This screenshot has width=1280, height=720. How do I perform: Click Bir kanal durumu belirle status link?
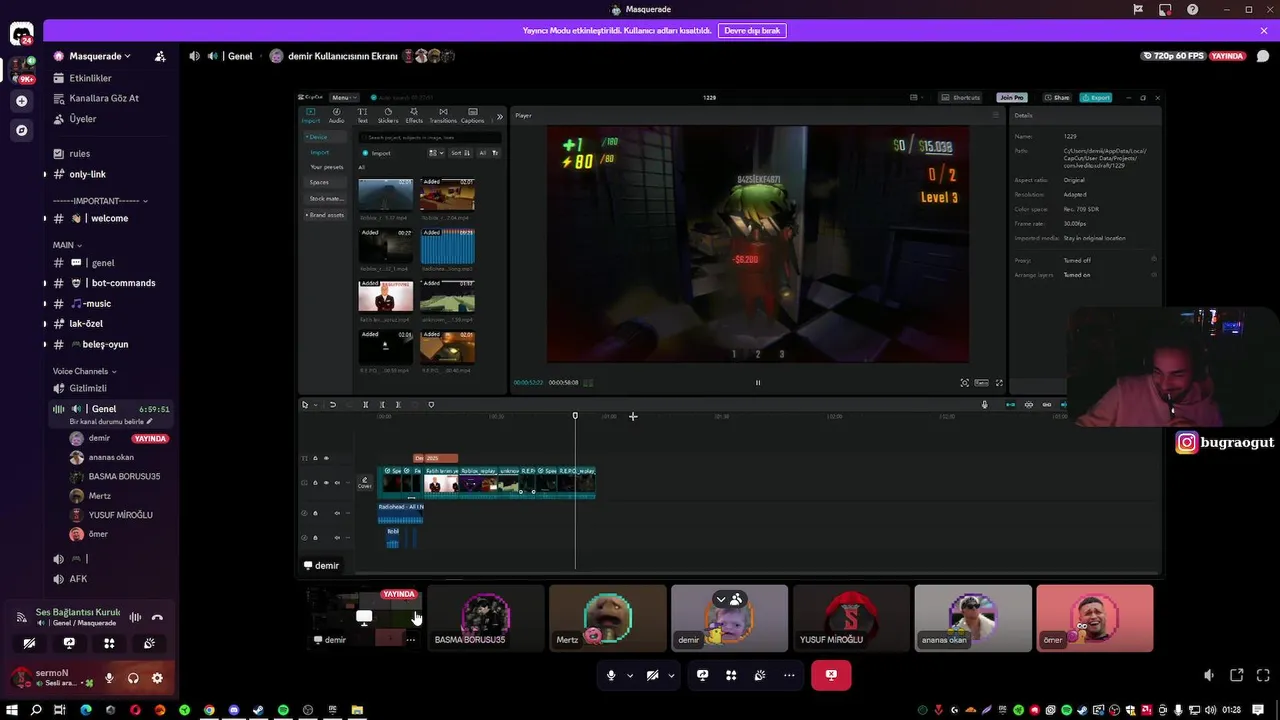coord(111,422)
